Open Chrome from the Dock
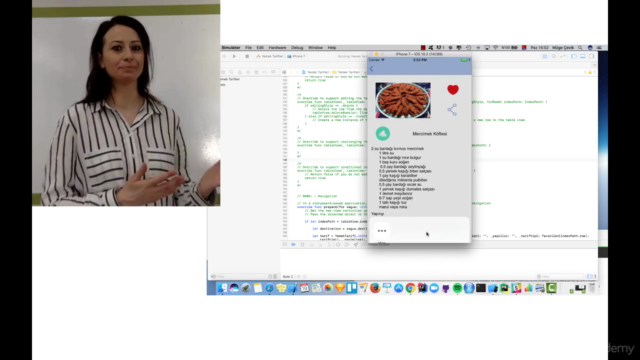640x360 pixels. pyautogui.click(x=410, y=288)
